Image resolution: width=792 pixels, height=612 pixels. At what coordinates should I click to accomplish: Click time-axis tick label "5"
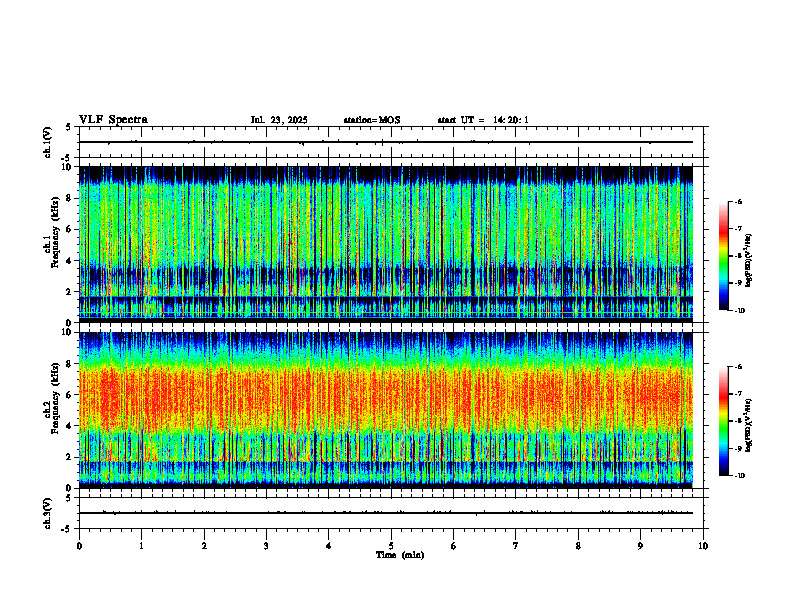[x=391, y=546]
